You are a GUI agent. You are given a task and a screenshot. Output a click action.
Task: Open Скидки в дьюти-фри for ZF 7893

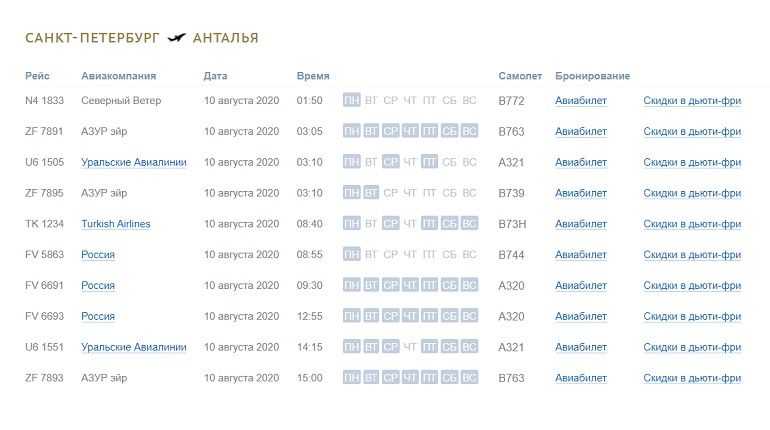692,378
